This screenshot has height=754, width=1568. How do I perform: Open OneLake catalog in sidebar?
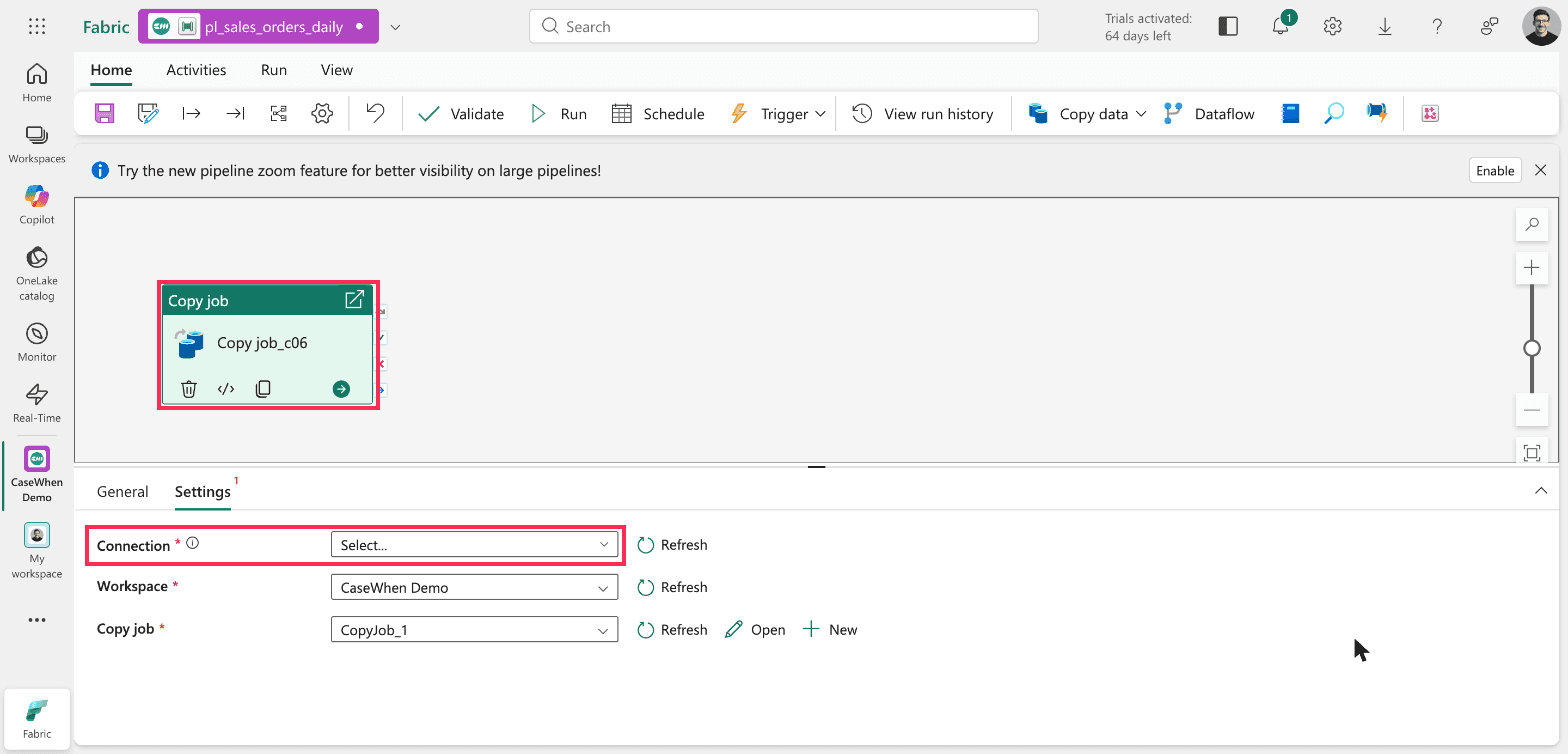(37, 273)
